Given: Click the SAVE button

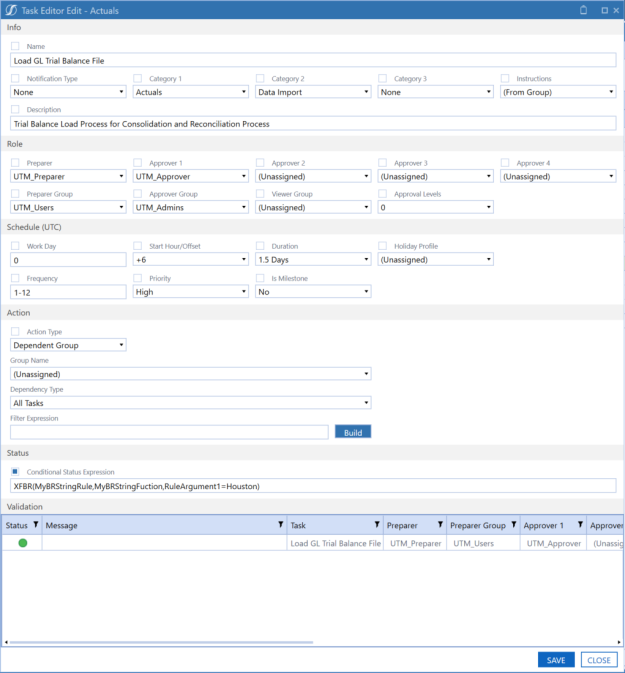Looking at the screenshot, I should 556,660.
